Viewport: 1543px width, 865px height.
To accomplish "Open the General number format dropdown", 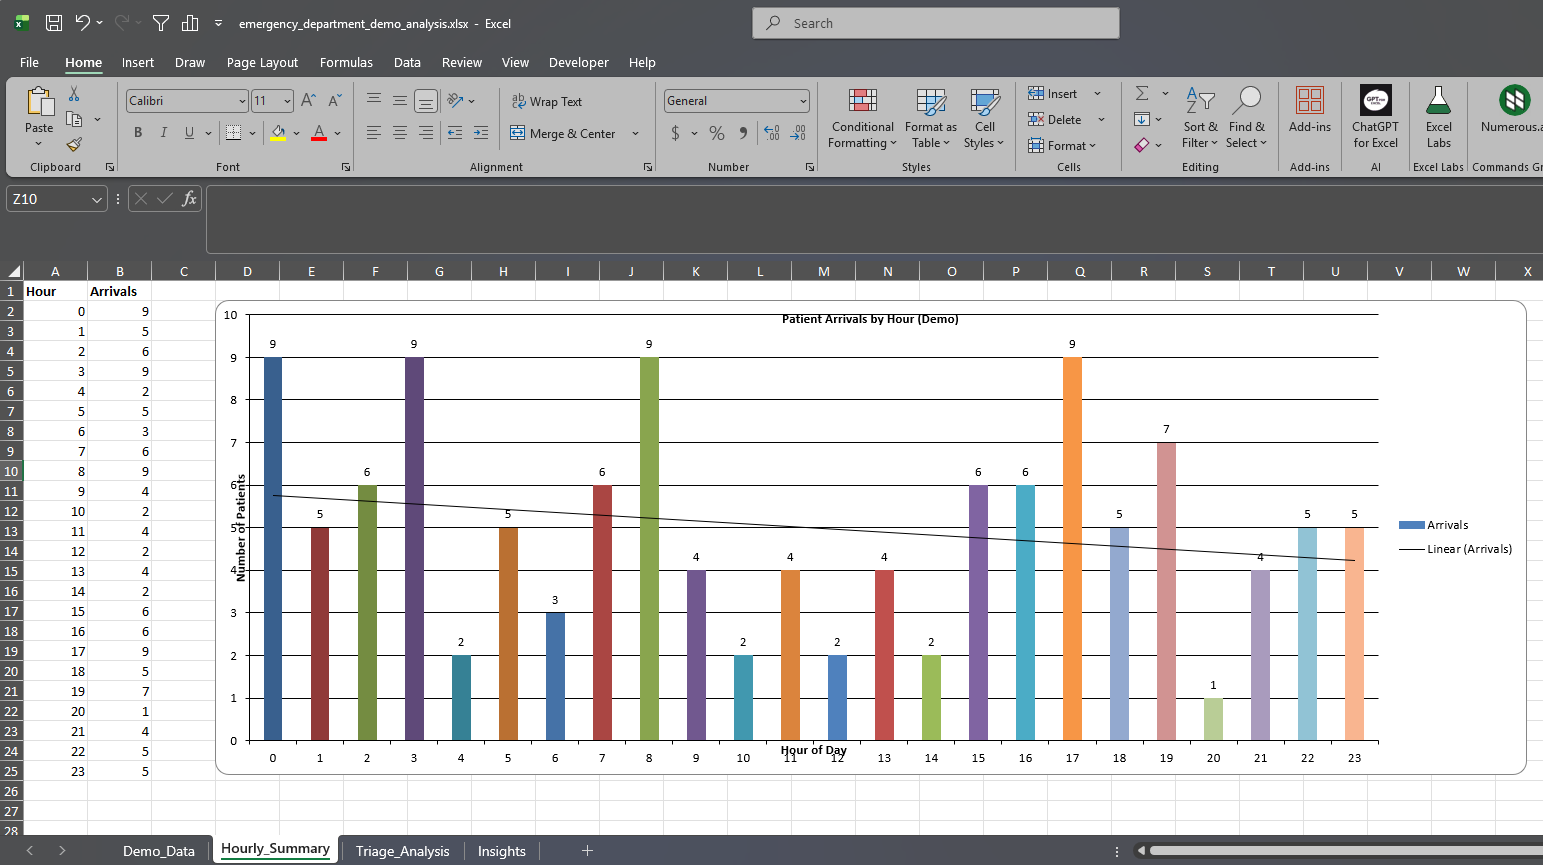I will [x=803, y=101].
